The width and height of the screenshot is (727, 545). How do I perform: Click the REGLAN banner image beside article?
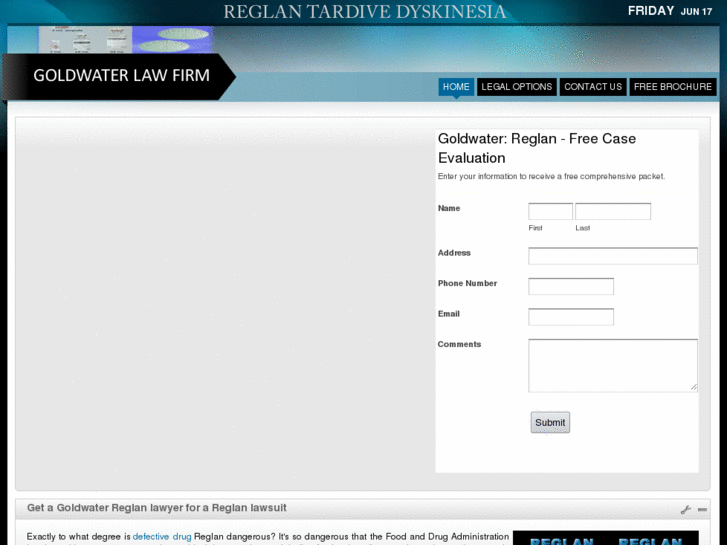(606, 539)
